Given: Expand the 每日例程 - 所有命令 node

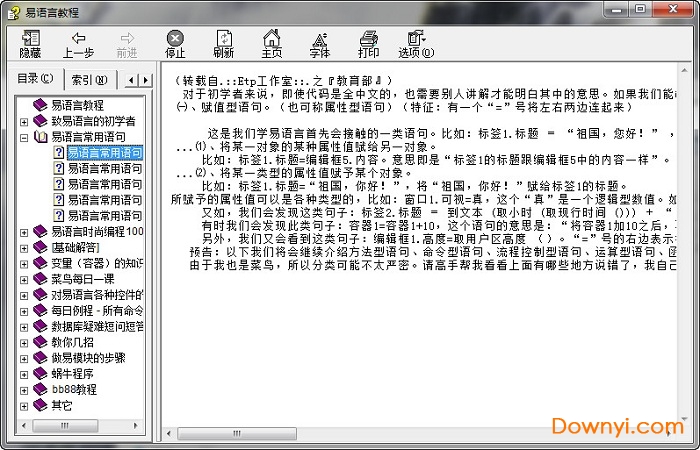Looking at the screenshot, I should tap(24, 311).
